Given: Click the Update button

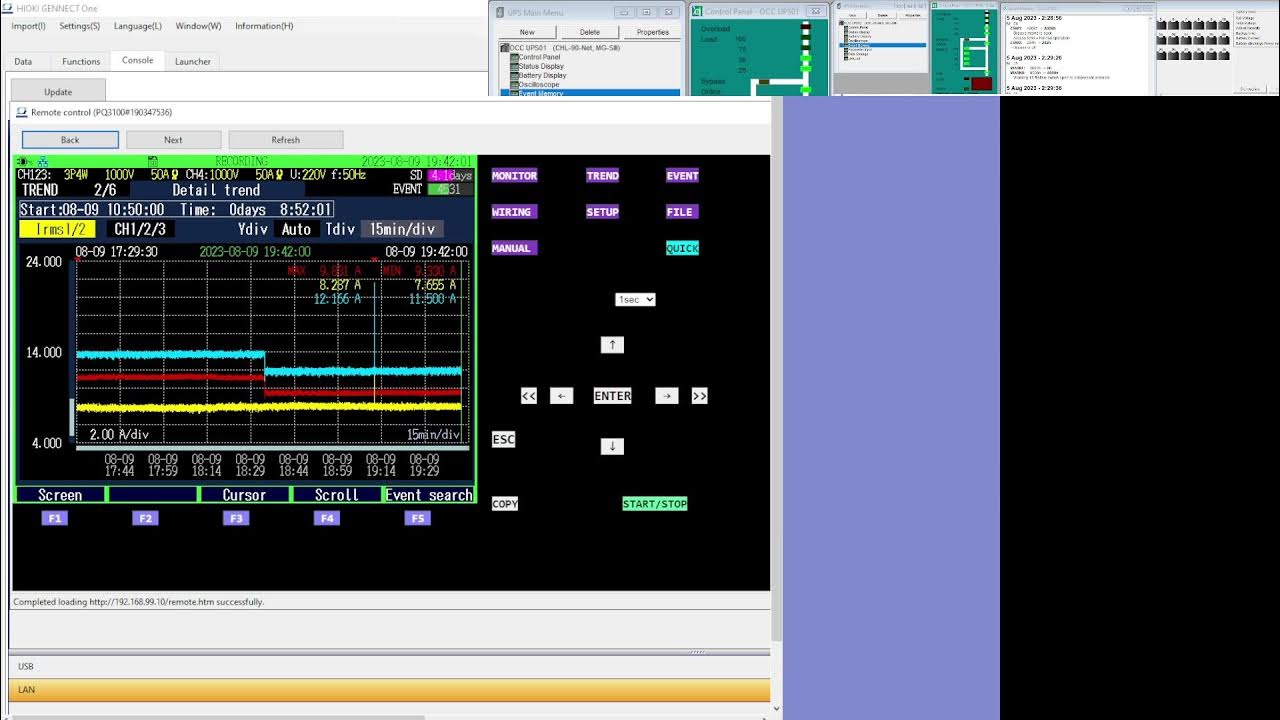Looking at the screenshot, I should [x=58, y=91].
